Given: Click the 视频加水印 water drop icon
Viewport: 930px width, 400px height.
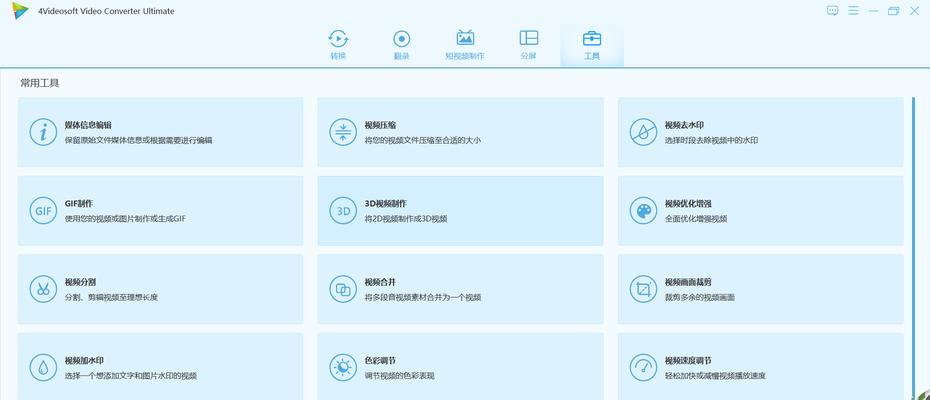Looking at the screenshot, I should coord(43,367).
